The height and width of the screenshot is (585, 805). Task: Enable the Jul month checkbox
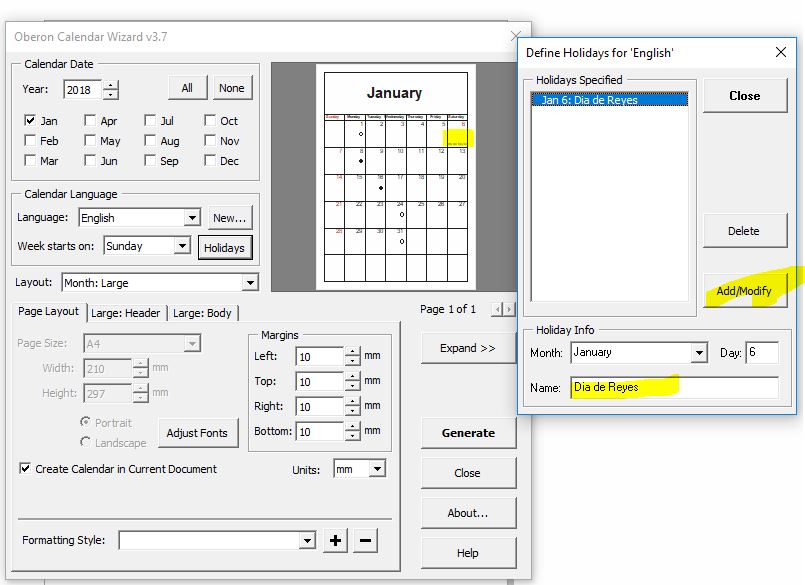(150, 120)
